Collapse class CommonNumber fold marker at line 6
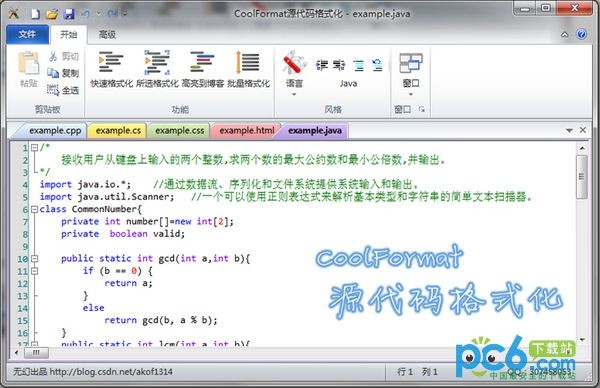600x388 pixels. click(34, 209)
